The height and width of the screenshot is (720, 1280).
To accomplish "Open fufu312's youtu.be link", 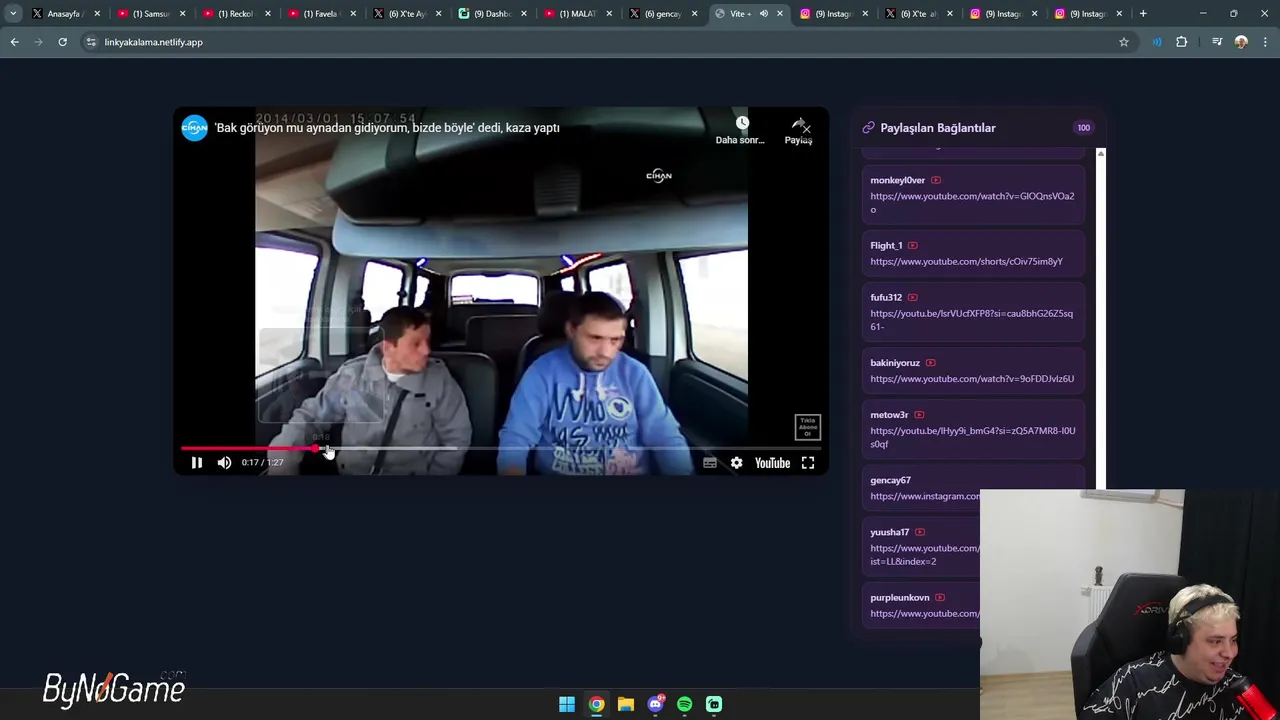I will pos(971,320).
